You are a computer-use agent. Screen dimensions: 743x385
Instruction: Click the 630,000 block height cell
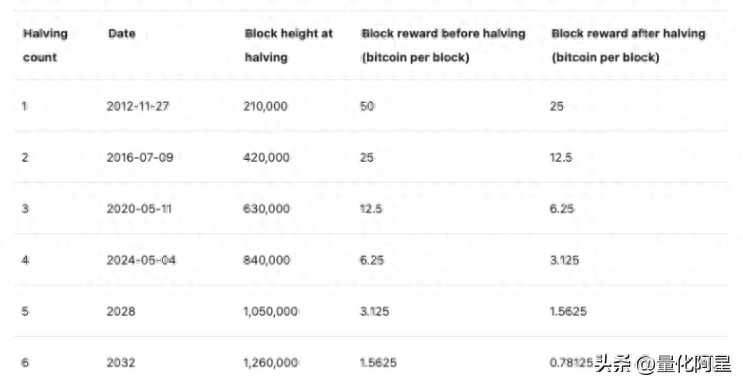(x=266, y=209)
